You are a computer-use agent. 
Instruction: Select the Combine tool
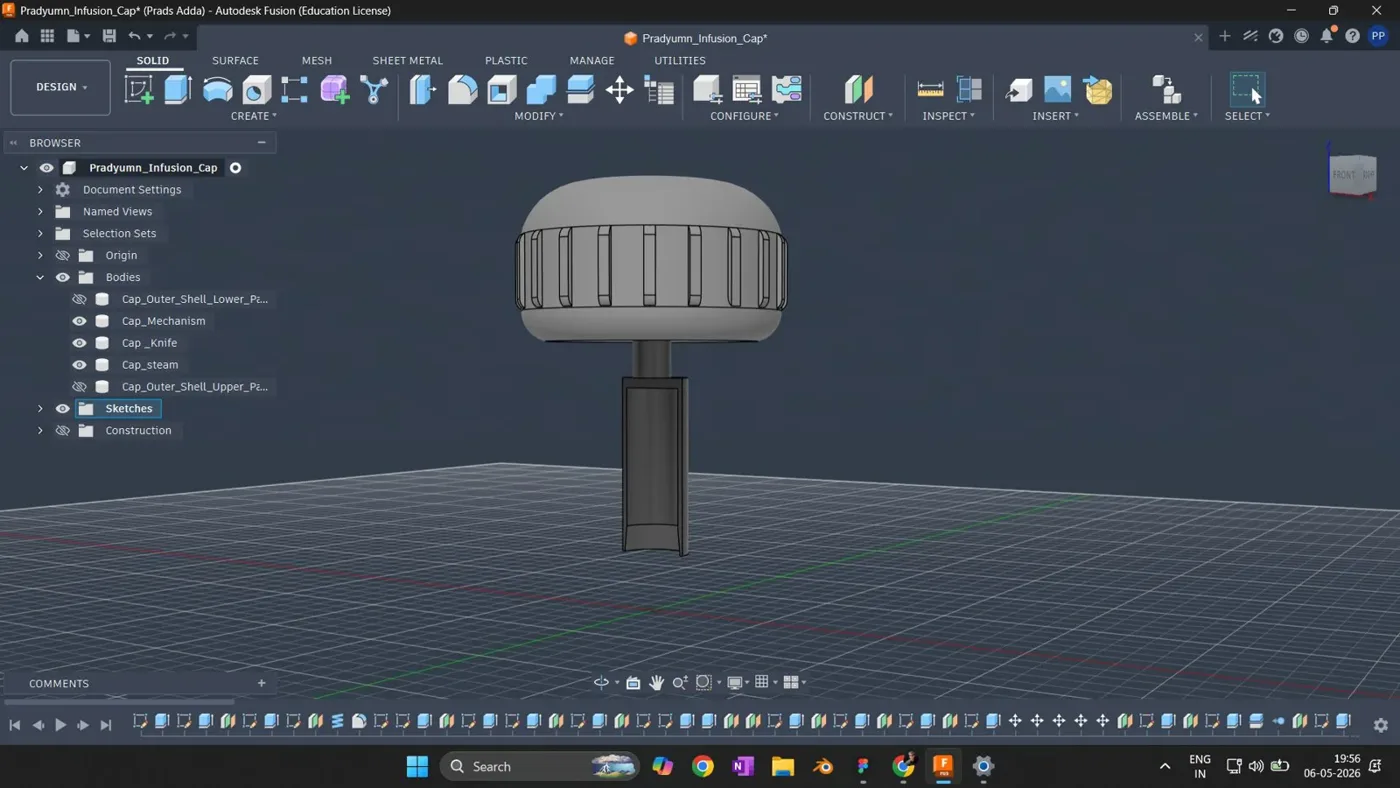[541, 89]
